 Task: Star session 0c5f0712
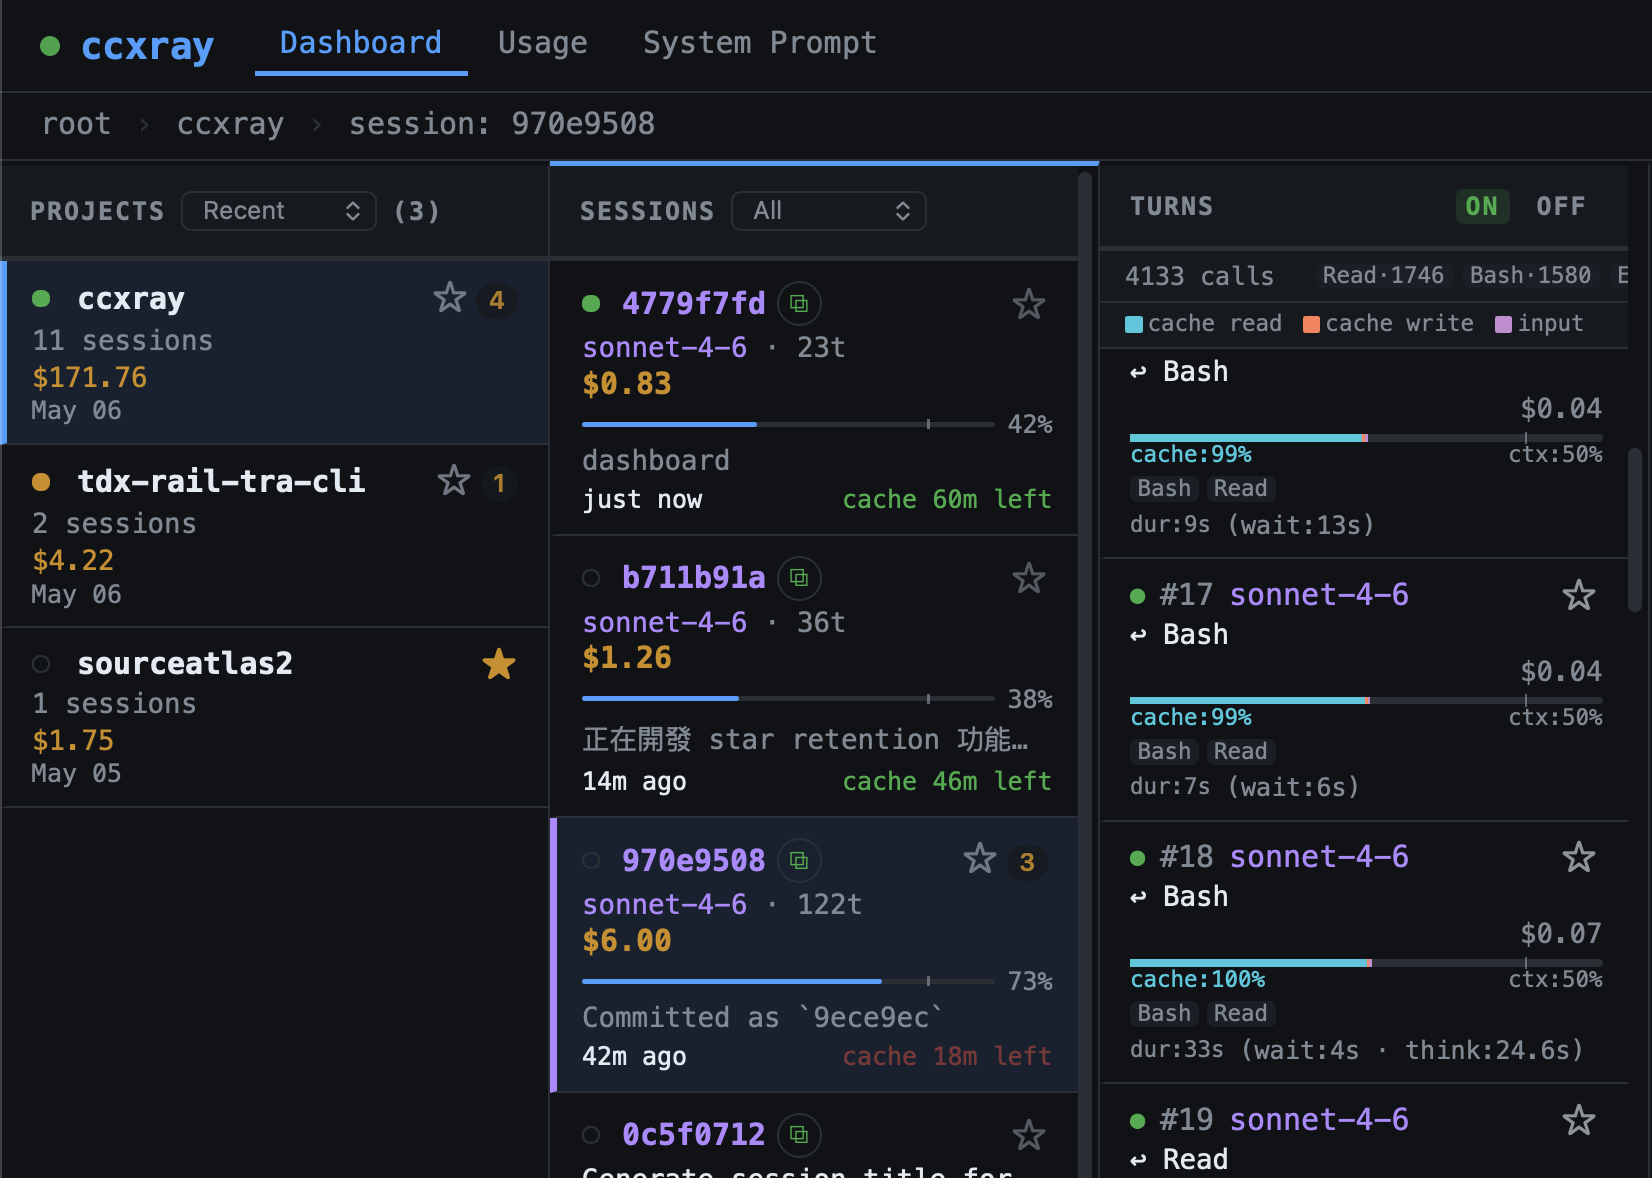click(1028, 1135)
